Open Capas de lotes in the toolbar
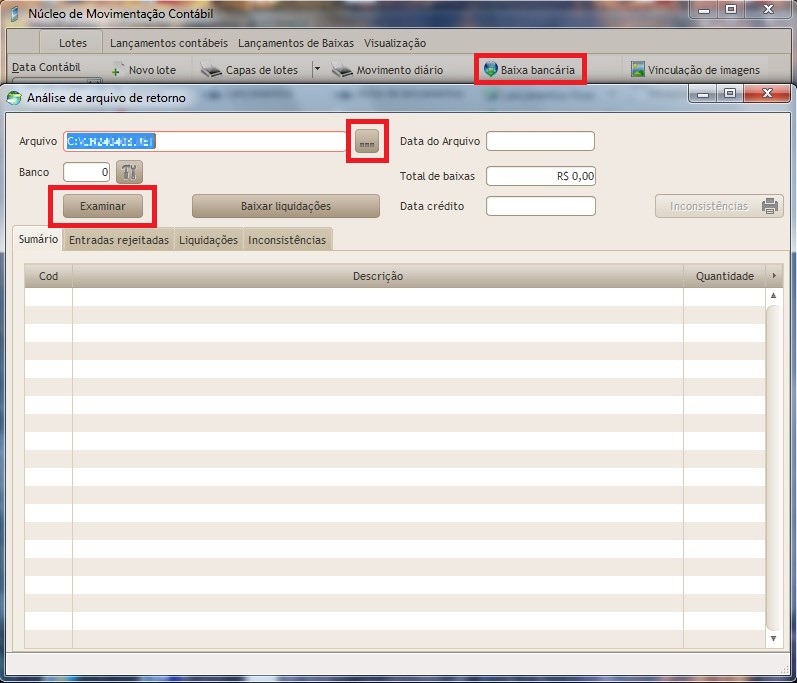This screenshot has width=797, height=683. tap(250, 70)
